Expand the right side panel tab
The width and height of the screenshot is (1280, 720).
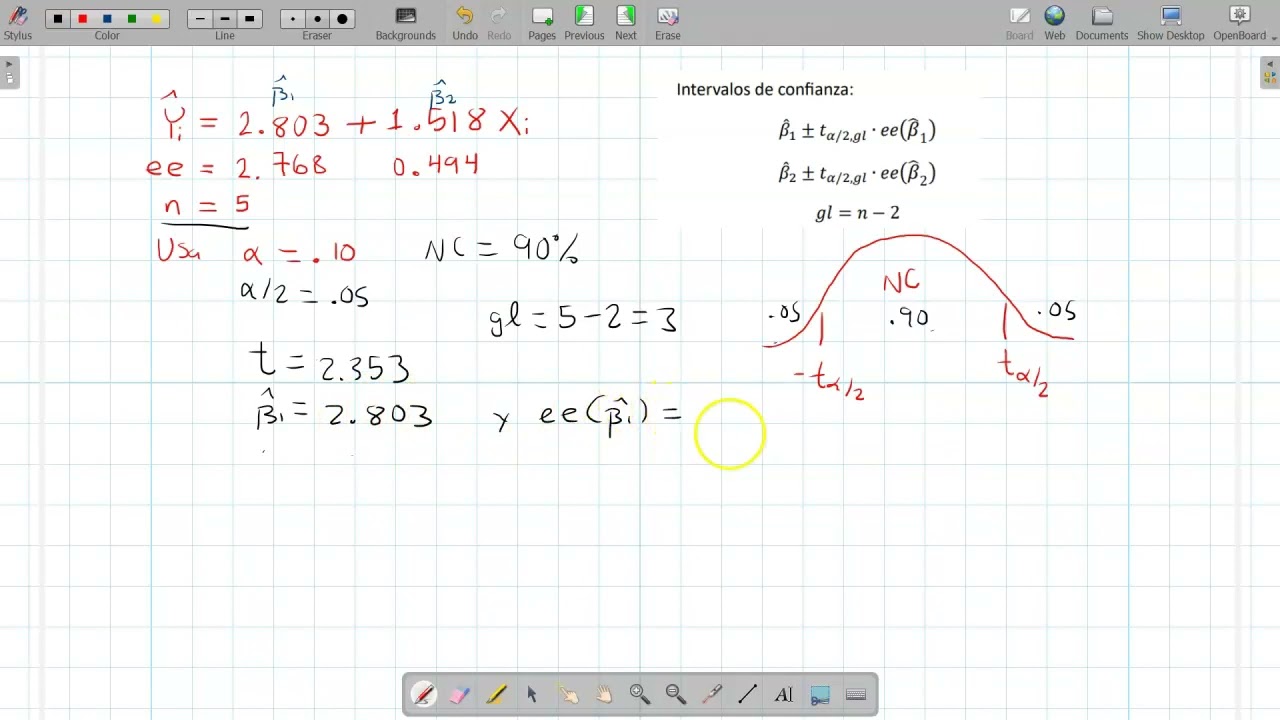click(x=1270, y=73)
